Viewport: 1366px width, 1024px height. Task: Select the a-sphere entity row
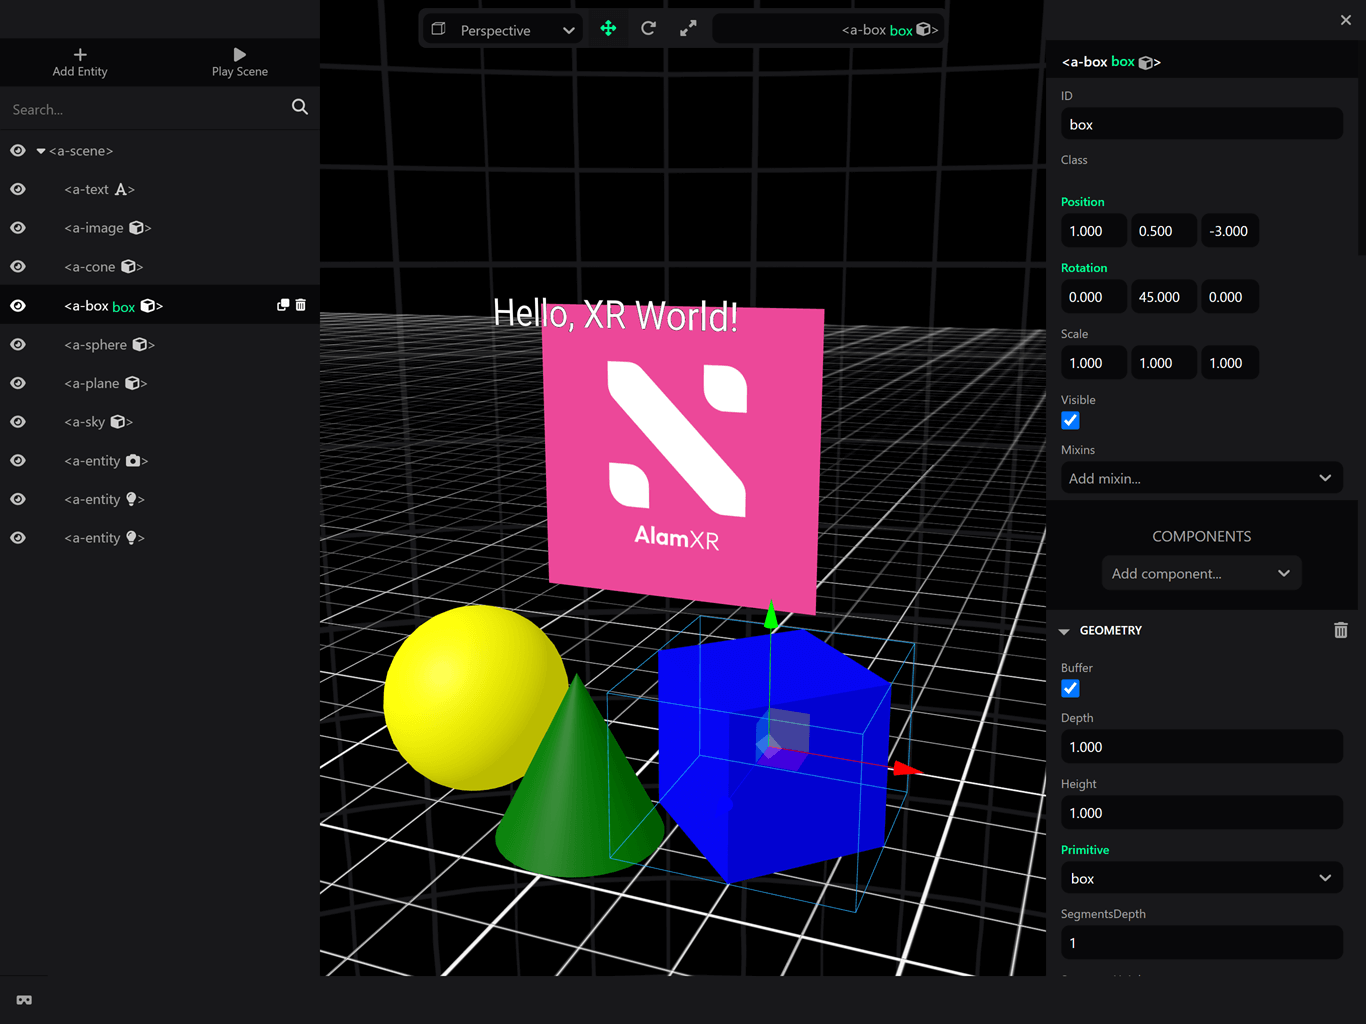pyautogui.click(x=160, y=344)
